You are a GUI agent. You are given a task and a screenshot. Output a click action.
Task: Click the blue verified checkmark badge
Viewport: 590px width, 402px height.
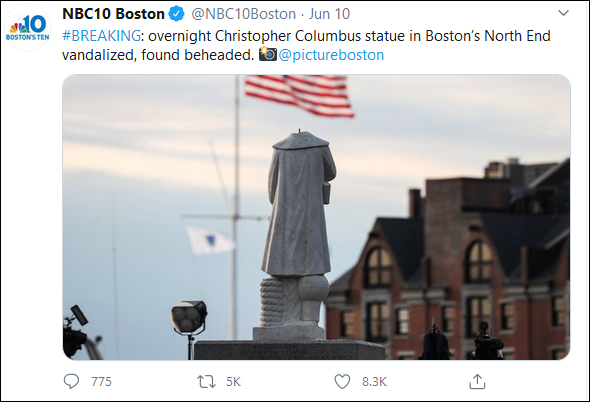176,14
